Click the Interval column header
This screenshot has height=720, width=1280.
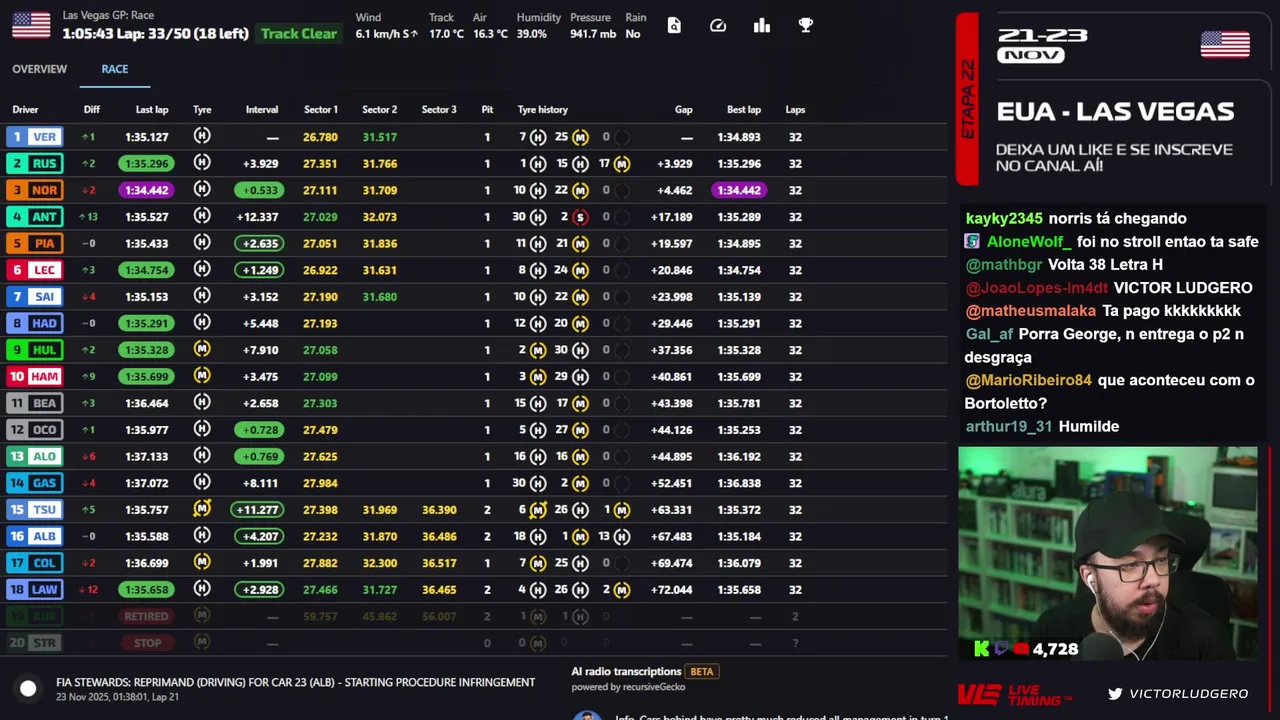tap(262, 110)
